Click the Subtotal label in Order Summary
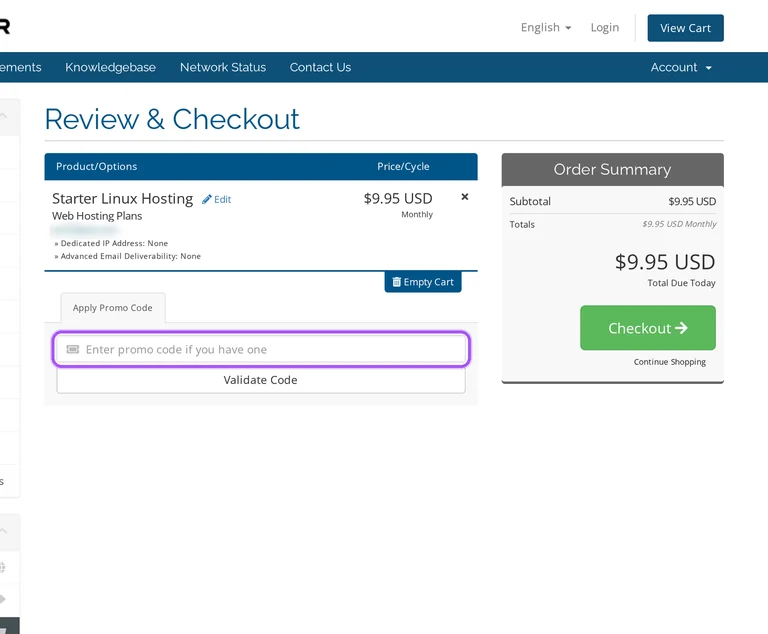Screen dimensions: 768x634 pyautogui.click(x=530, y=201)
